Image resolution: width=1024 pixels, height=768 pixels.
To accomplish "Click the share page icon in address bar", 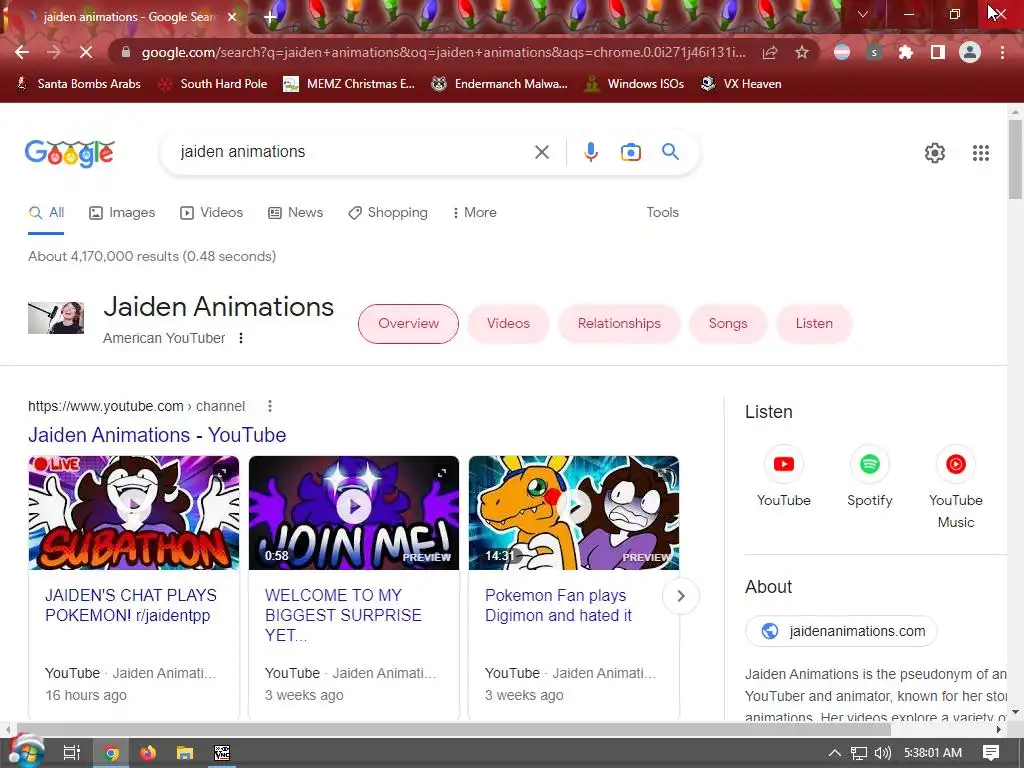I will point(770,52).
